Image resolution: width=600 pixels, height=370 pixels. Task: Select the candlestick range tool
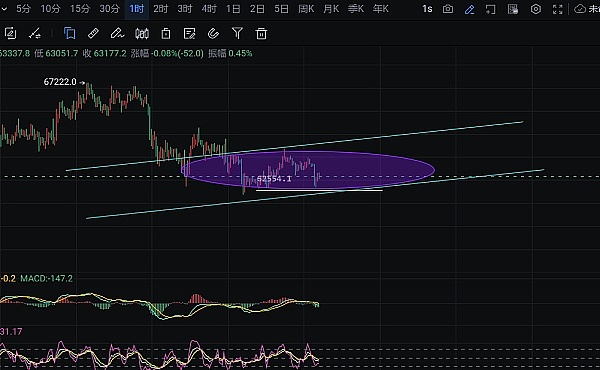142,34
